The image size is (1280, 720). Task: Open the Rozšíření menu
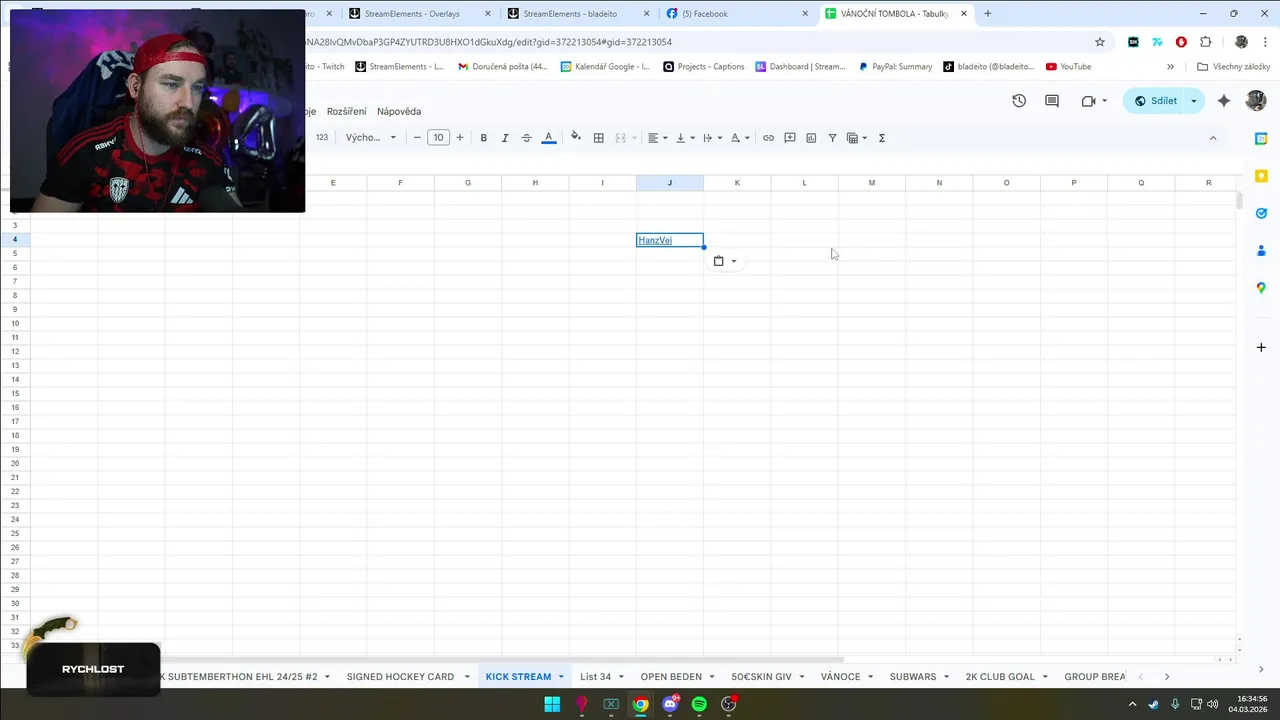click(x=346, y=111)
